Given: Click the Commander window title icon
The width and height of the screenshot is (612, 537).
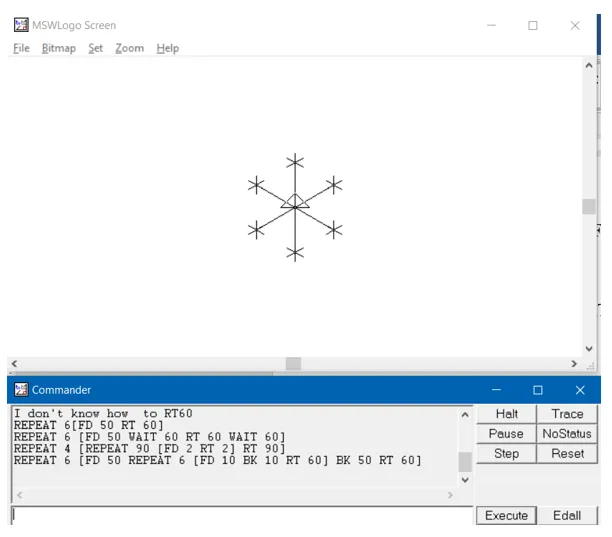Looking at the screenshot, I should pyautogui.click(x=20, y=390).
